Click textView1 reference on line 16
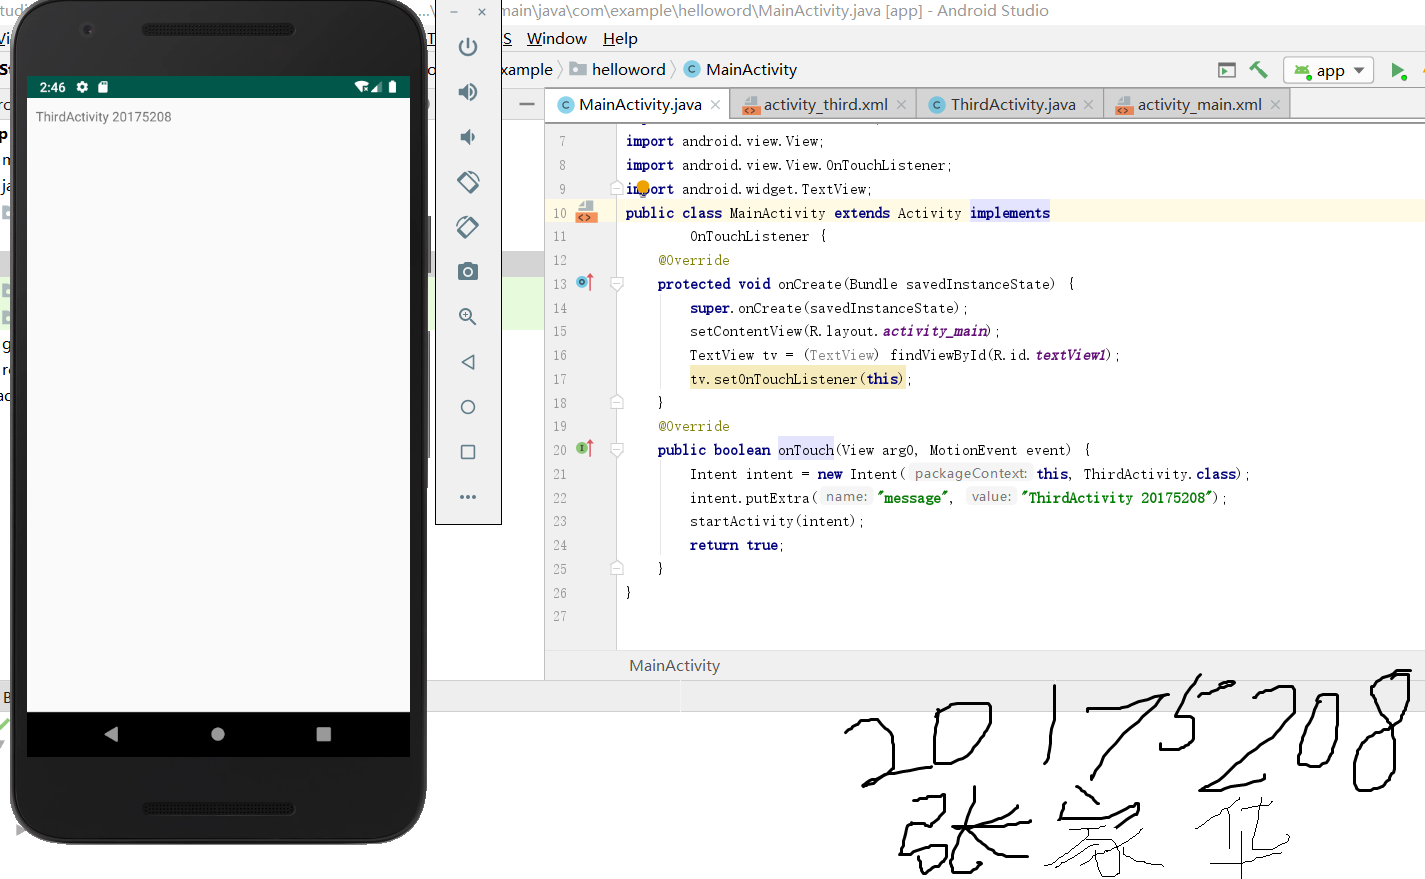The image size is (1425, 879). [1070, 355]
